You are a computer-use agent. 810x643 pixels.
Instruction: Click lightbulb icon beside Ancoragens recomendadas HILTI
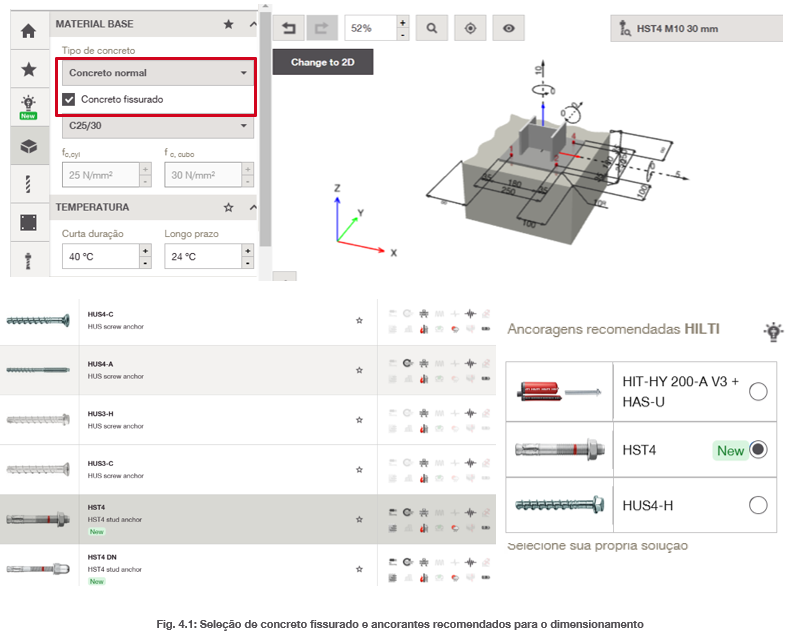tap(773, 331)
